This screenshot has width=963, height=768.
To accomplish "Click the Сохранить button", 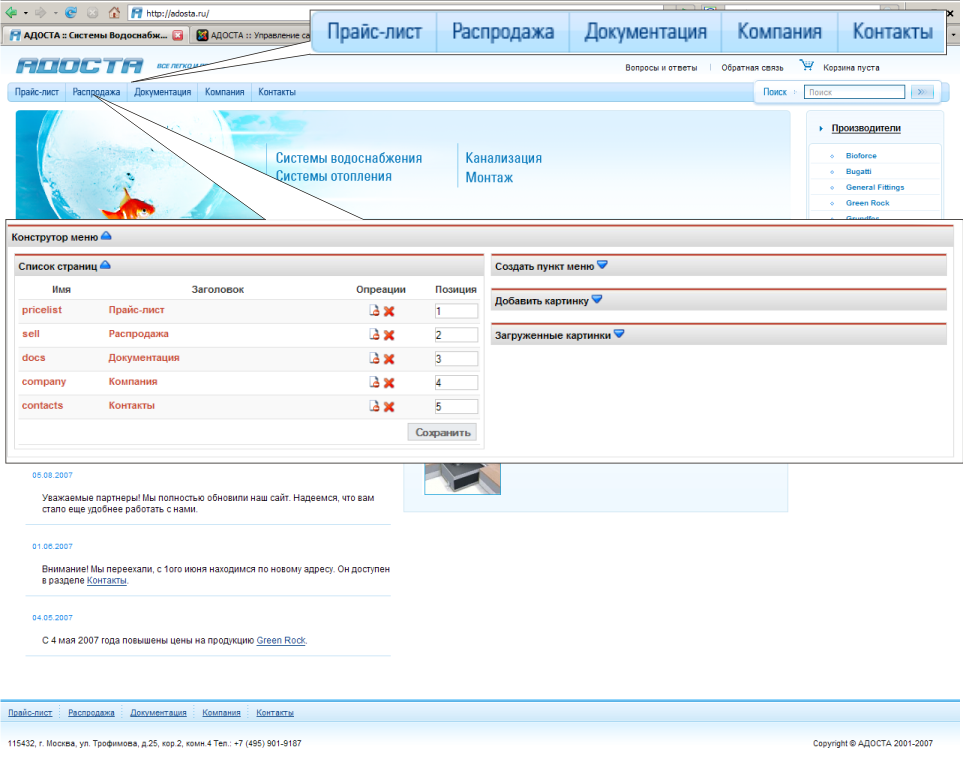I will tap(442, 433).
